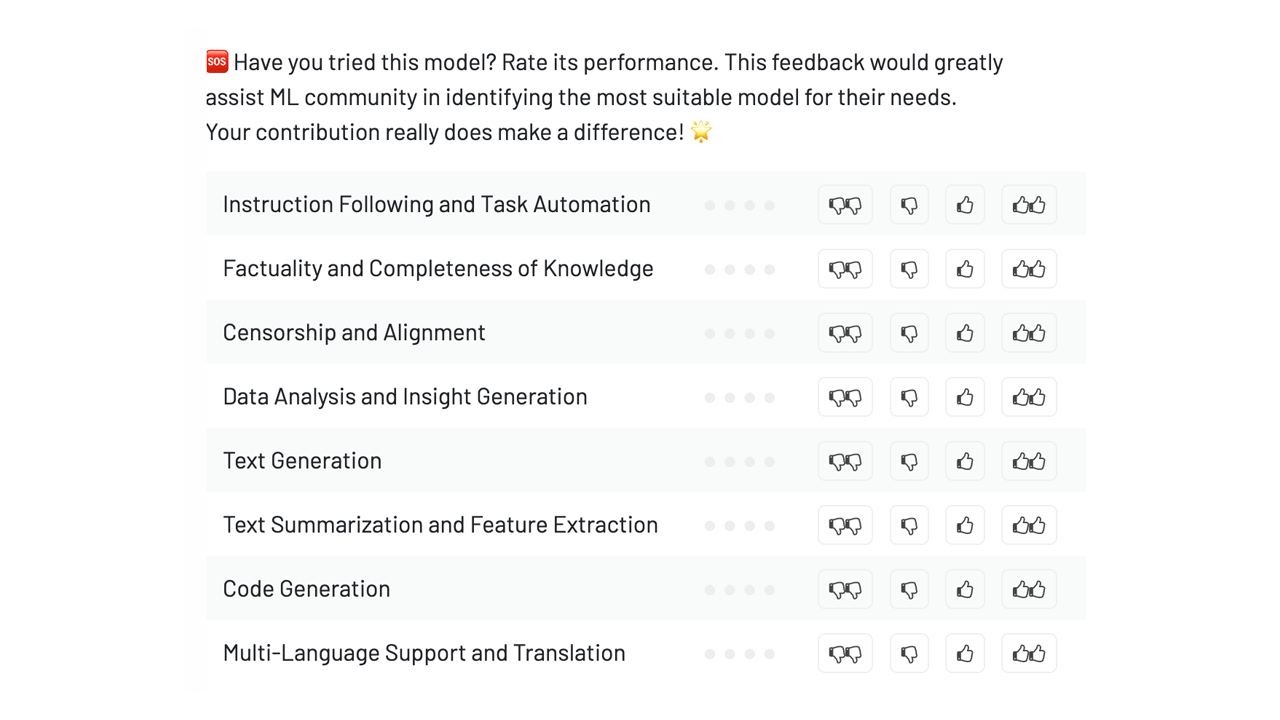Click the SOS emoji in the feedback prompt
1280x720 pixels.
coord(216,61)
